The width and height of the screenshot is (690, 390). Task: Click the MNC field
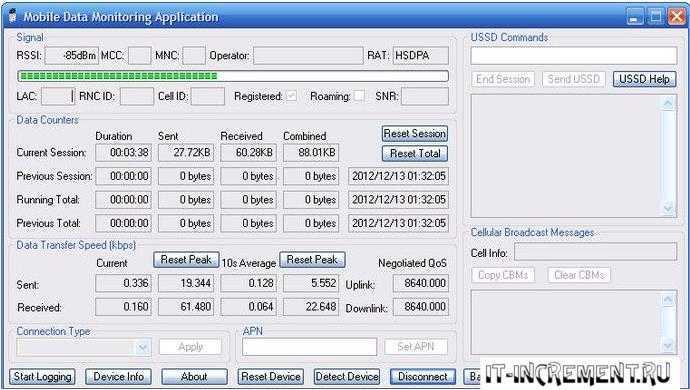(194, 56)
